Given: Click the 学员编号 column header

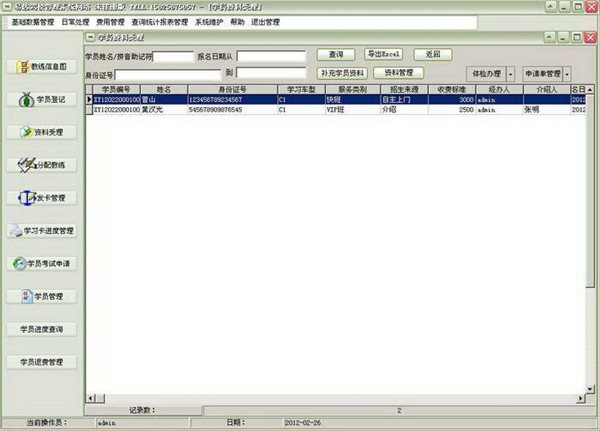Looking at the screenshot, I should (116, 90).
